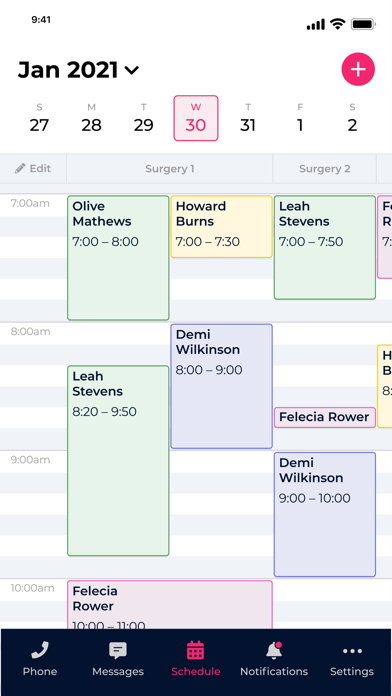Image resolution: width=392 pixels, height=696 pixels.
Task: Open the Messages tab icon
Action: click(x=118, y=651)
